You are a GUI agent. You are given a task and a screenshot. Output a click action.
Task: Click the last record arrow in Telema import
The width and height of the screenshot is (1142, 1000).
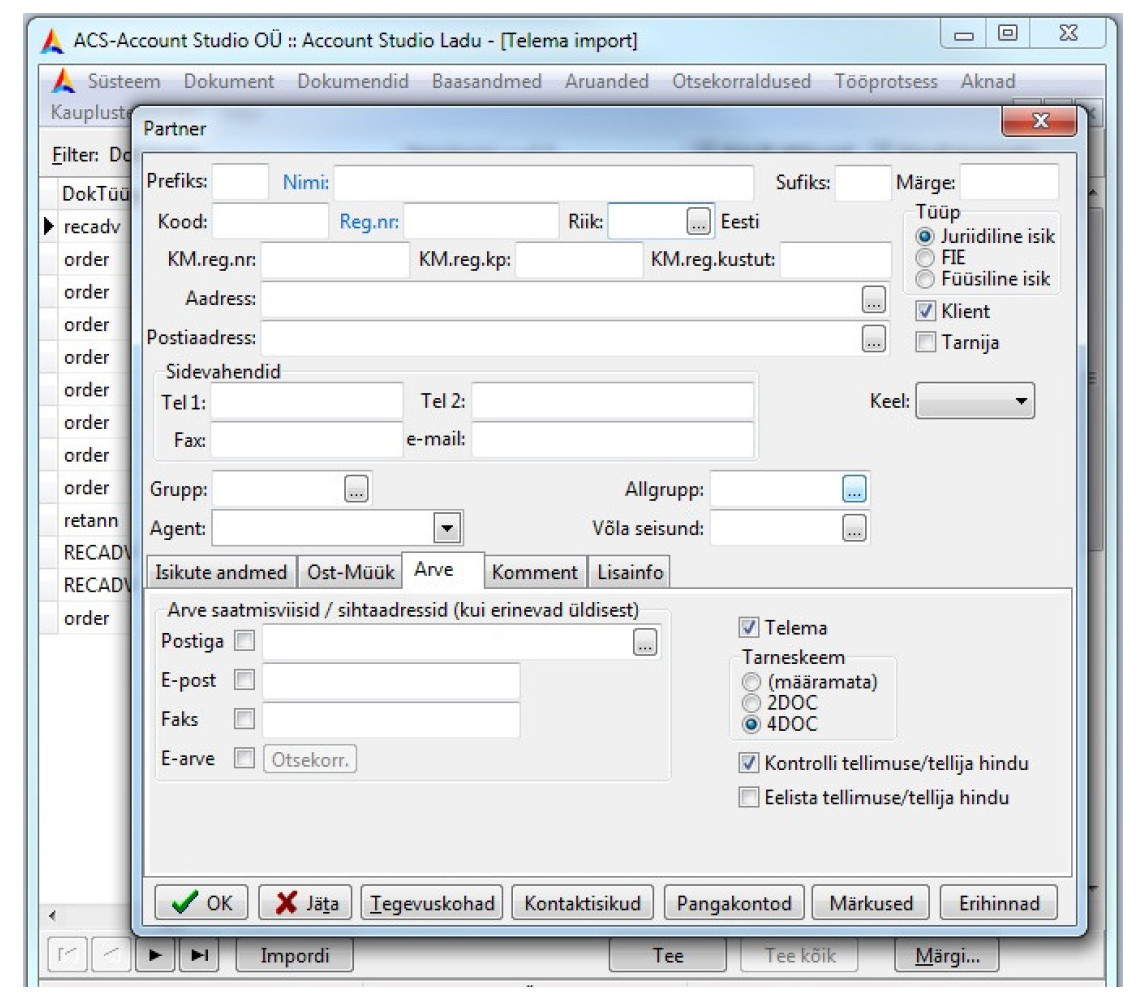pyautogui.click(x=199, y=955)
